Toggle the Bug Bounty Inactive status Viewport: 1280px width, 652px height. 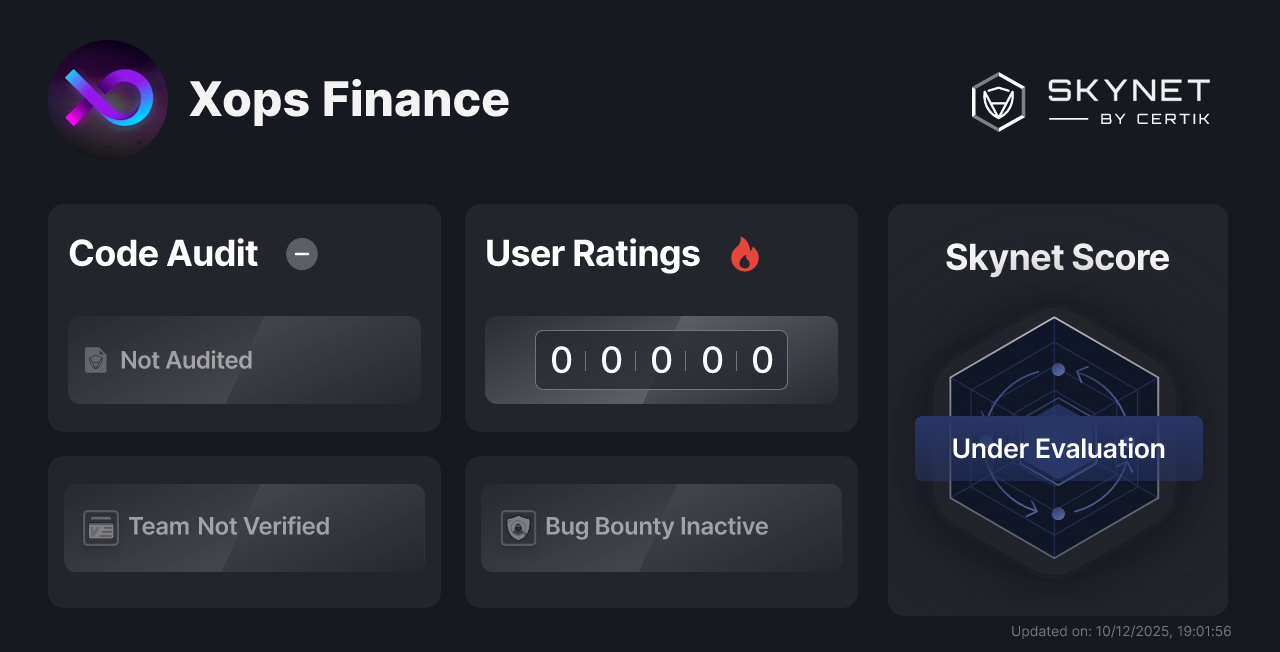[661, 527]
